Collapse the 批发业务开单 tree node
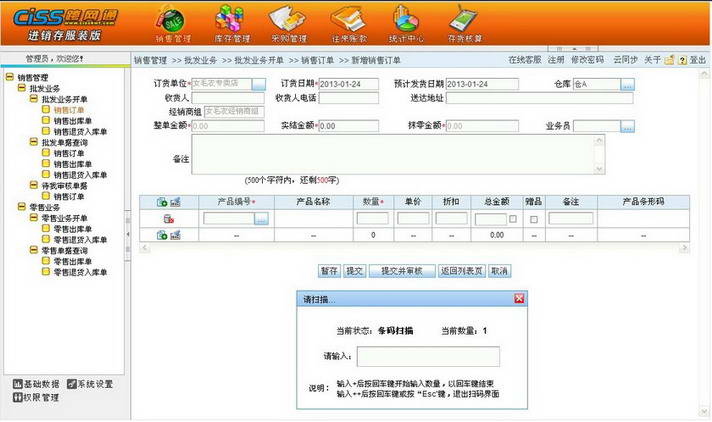The width and height of the screenshot is (712, 422). pos(34,99)
